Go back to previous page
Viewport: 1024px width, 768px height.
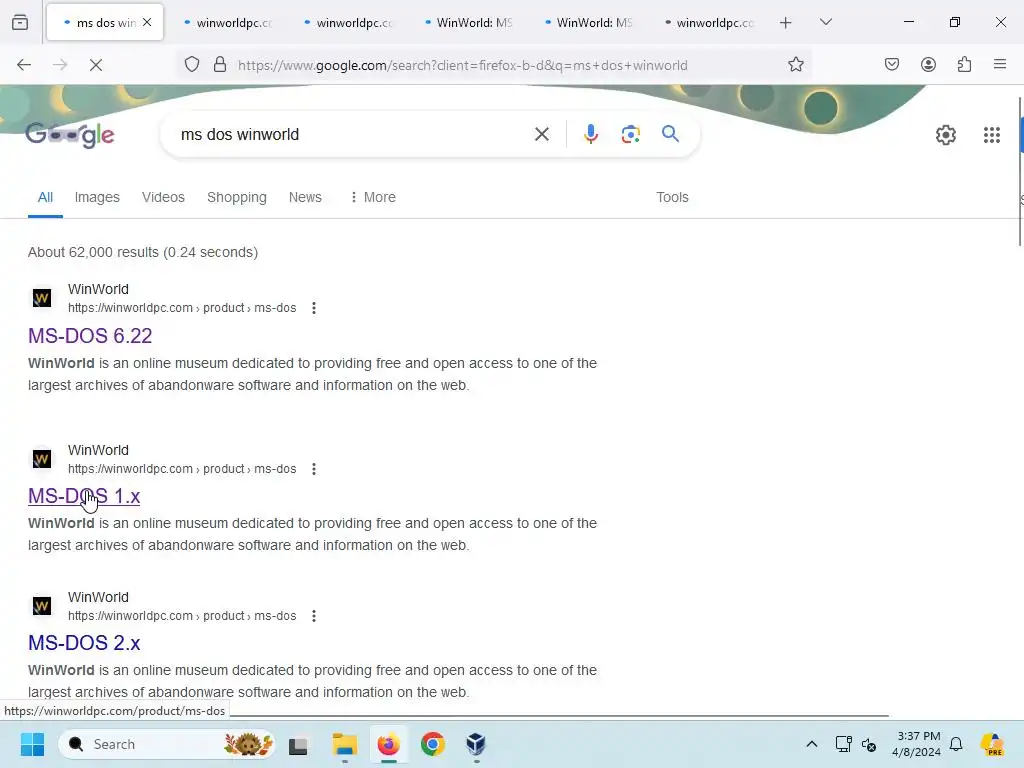pos(24,65)
